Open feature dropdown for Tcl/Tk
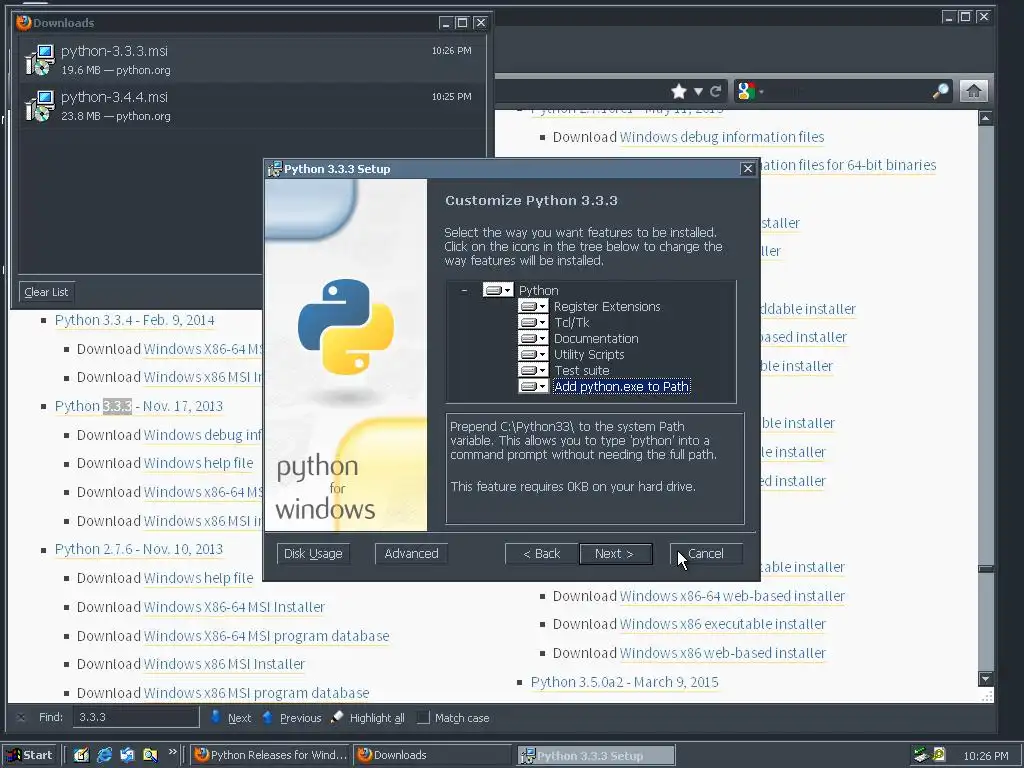Viewport: 1024px width, 768px height. [x=533, y=322]
